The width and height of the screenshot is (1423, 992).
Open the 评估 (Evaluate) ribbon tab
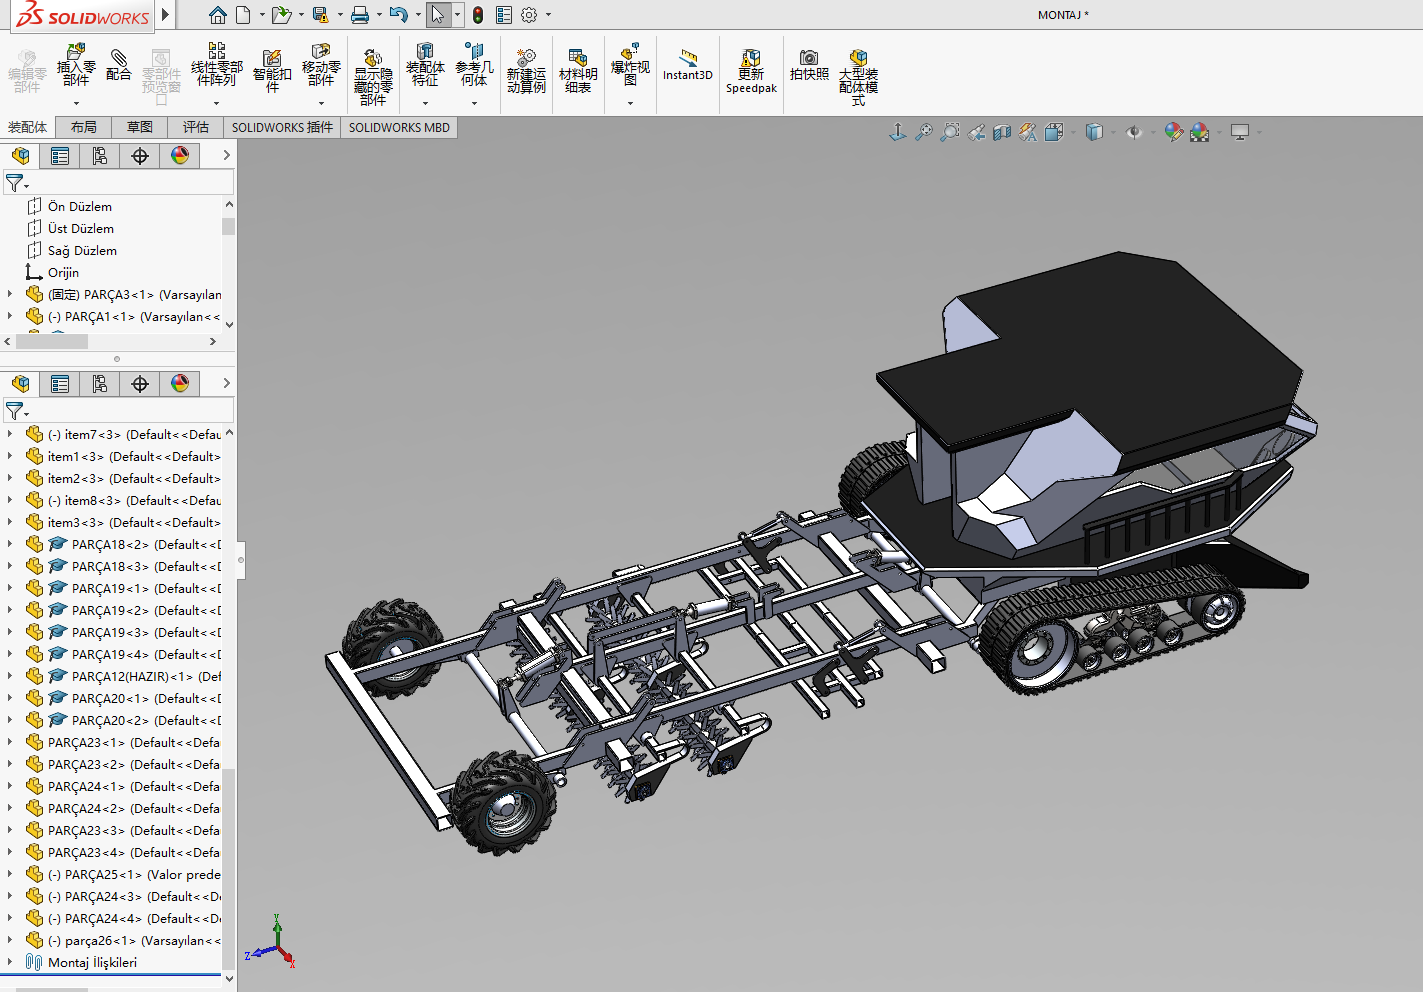pyautogui.click(x=196, y=127)
